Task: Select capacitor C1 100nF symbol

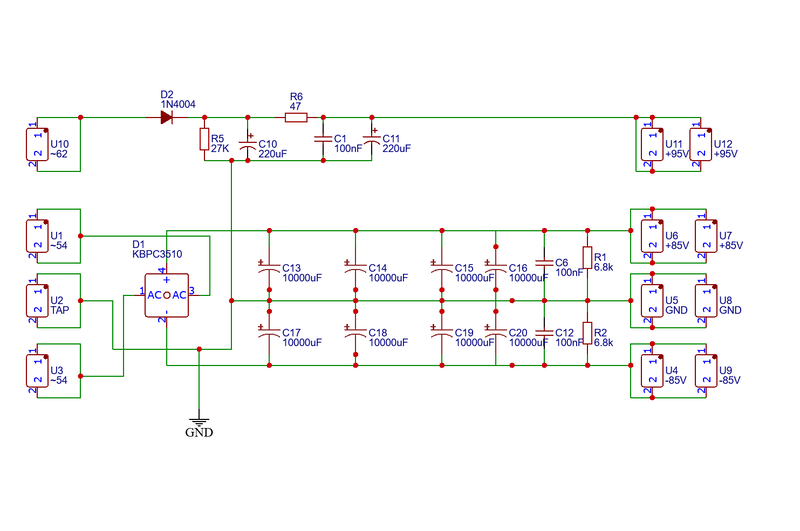Action: point(323,139)
